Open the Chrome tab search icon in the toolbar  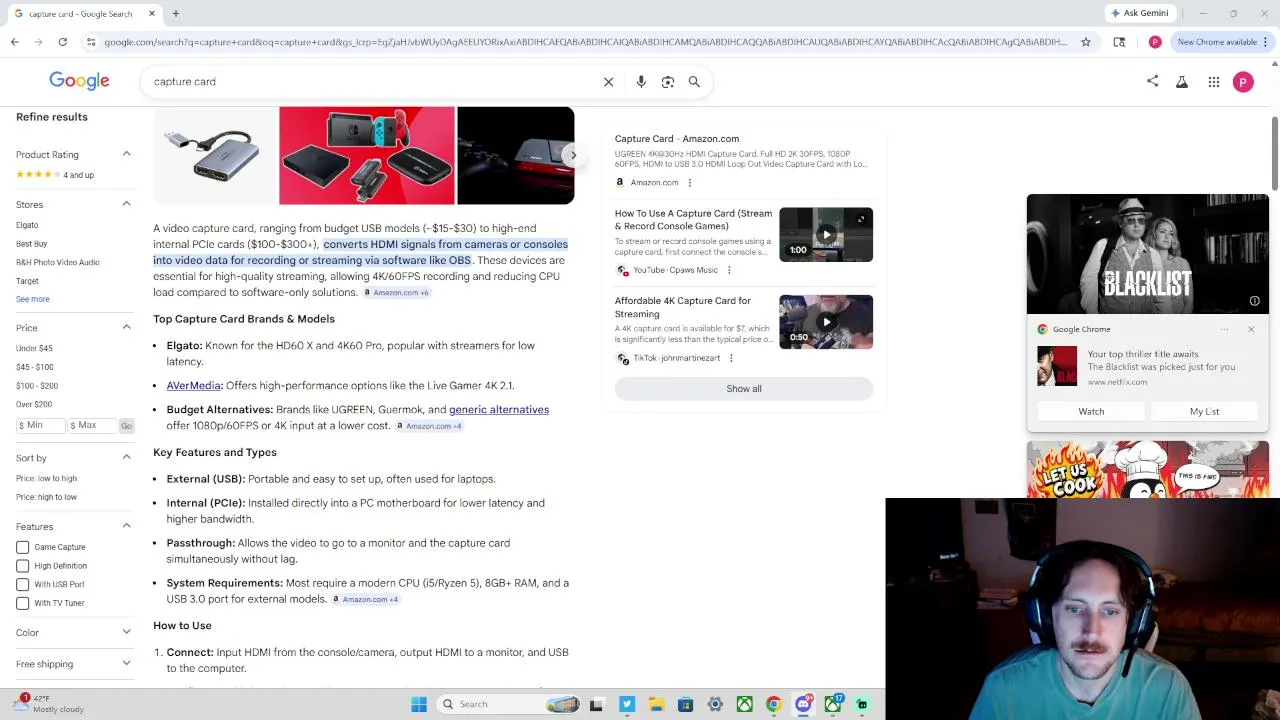point(1119,42)
